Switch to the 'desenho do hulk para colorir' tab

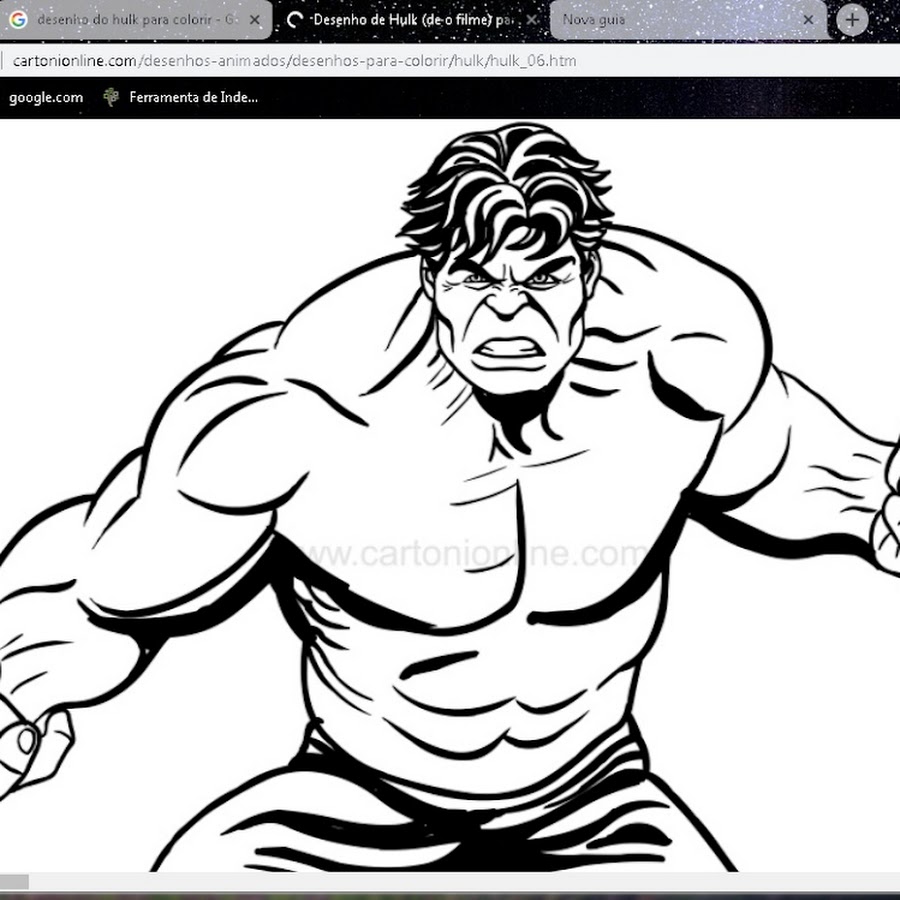click(x=135, y=20)
